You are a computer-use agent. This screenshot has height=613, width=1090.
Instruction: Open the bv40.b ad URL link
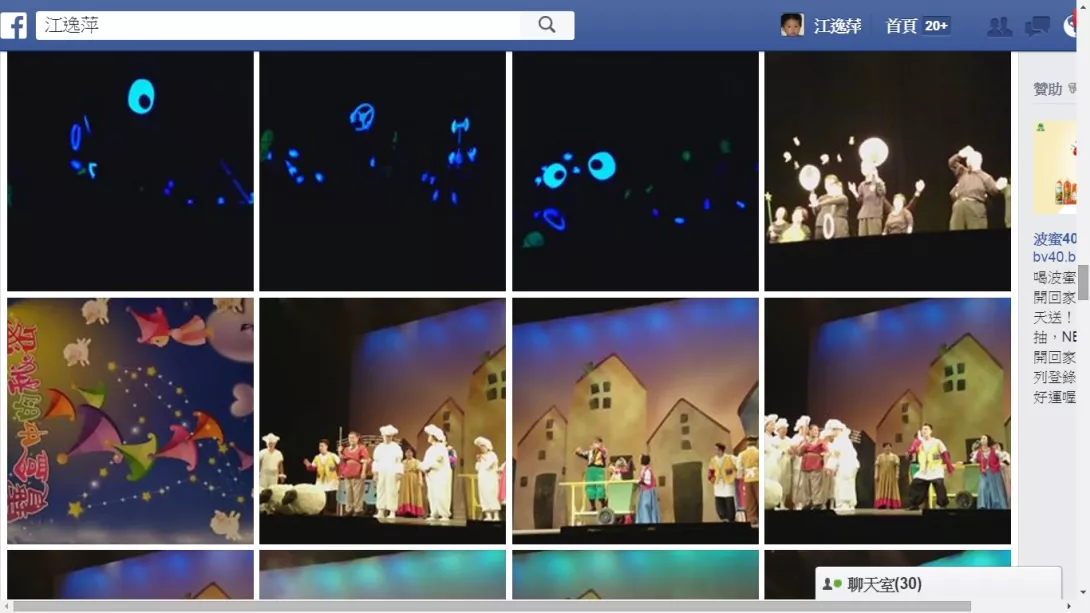pyautogui.click(x=1055, y=257)
